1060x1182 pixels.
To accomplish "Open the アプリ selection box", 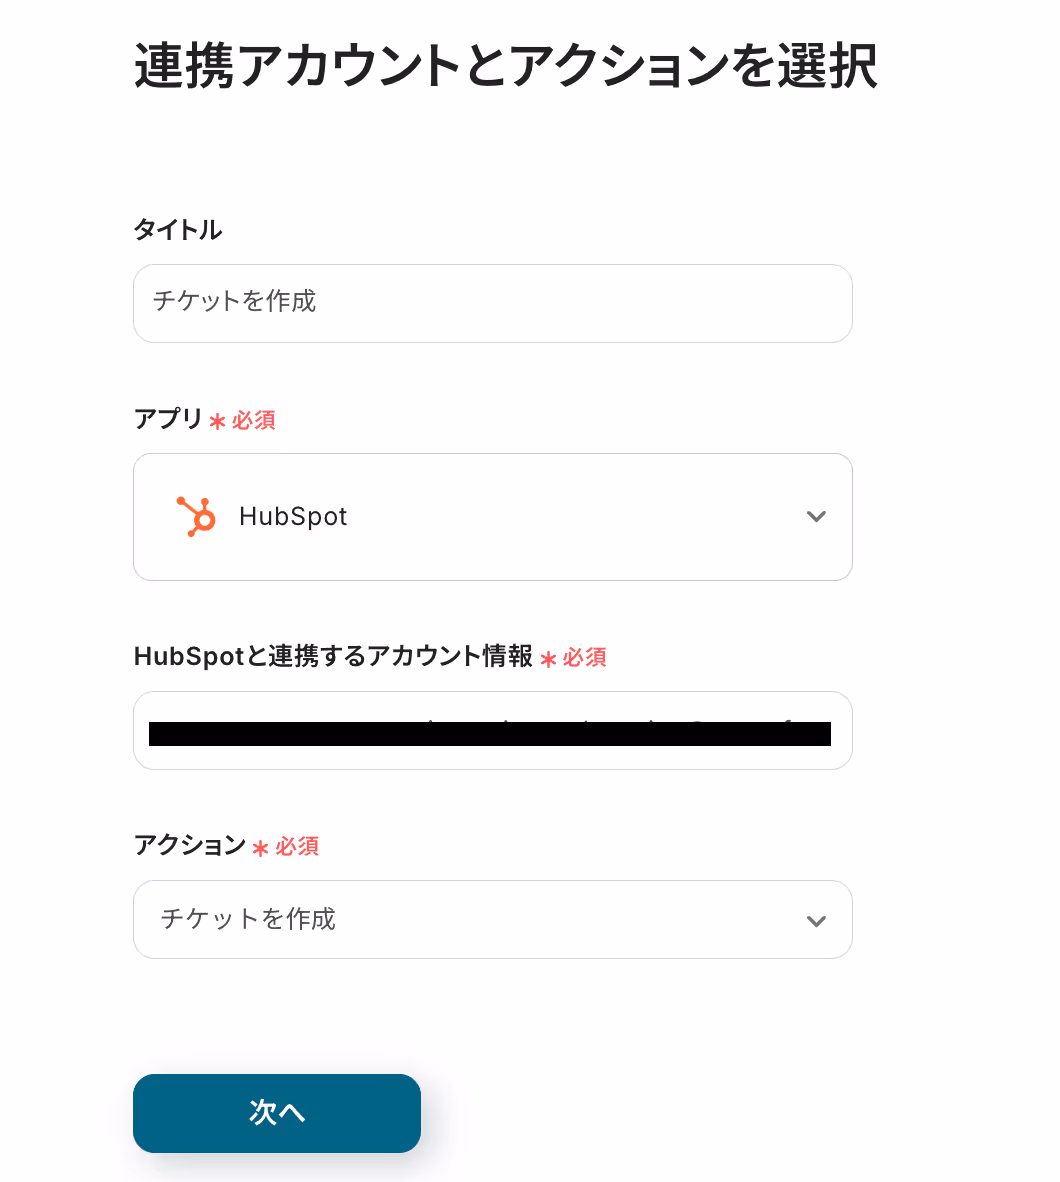I will (x=492, y=517).
